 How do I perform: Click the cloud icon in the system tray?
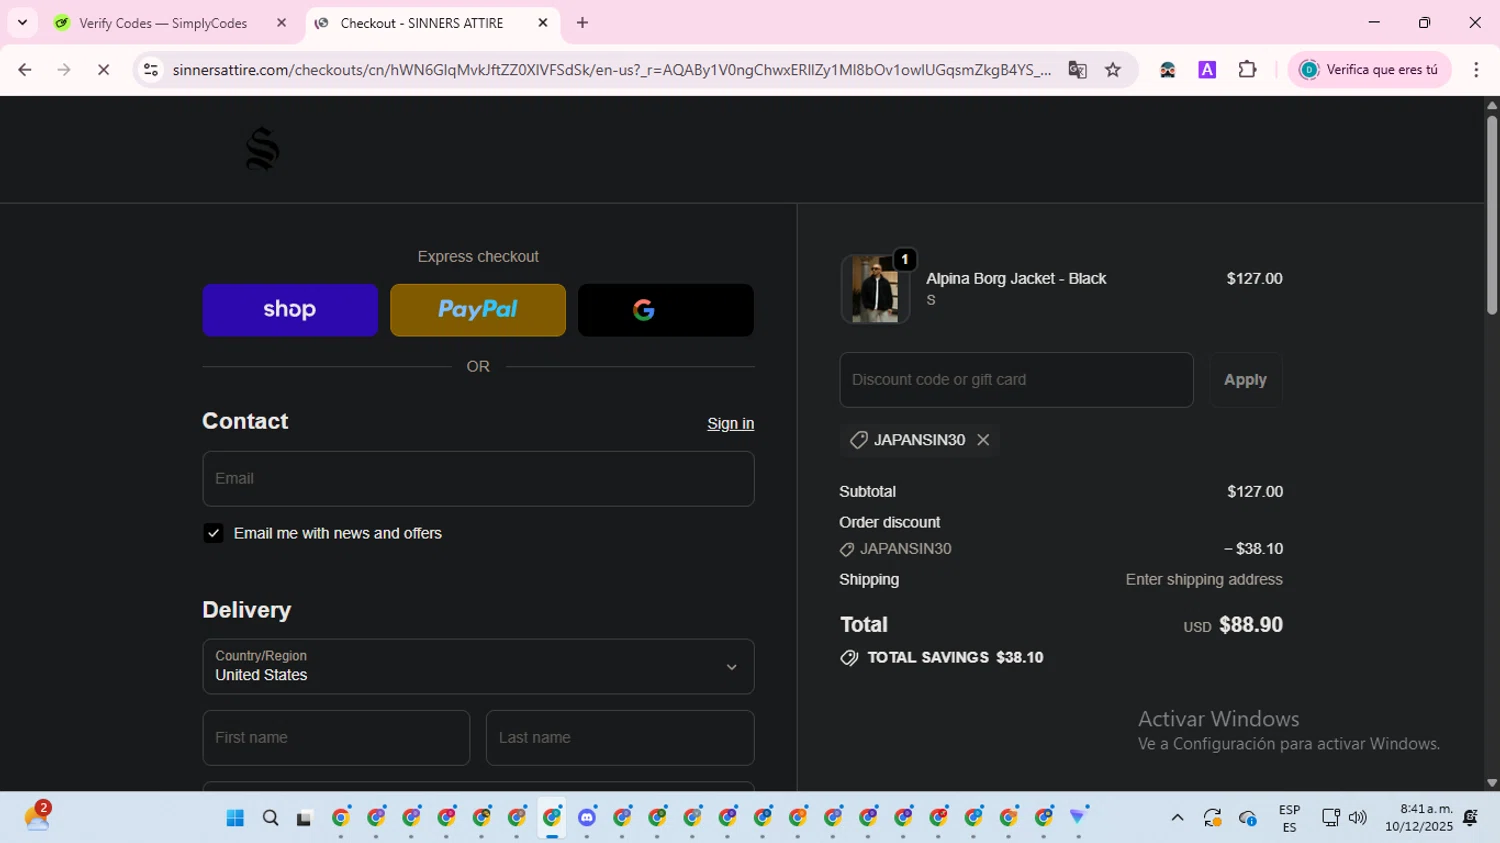(x=1247, y=818)
